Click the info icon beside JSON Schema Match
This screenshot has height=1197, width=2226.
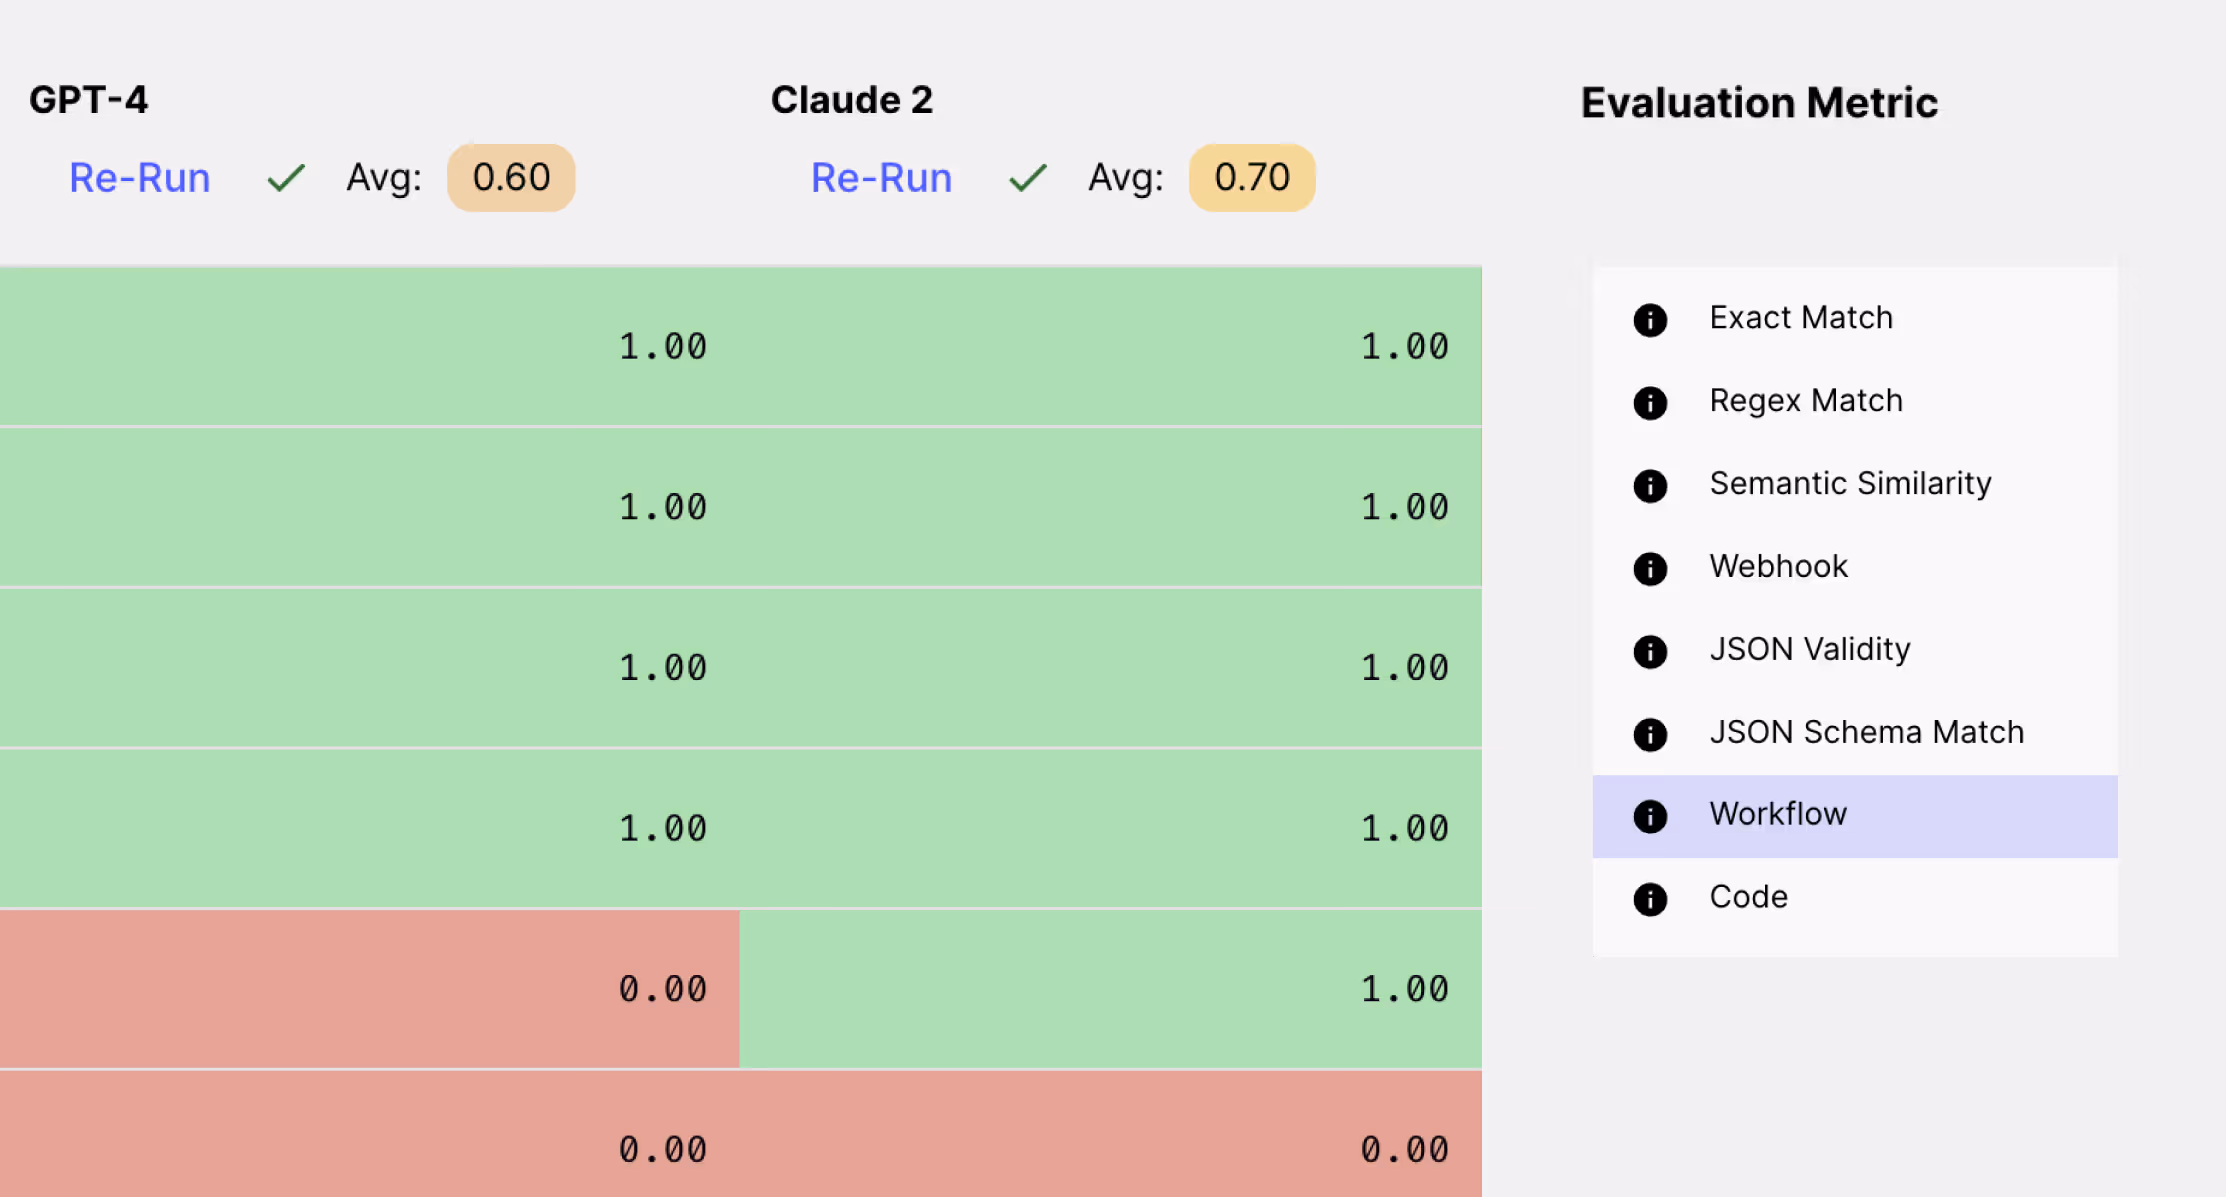click(1650, 735)
